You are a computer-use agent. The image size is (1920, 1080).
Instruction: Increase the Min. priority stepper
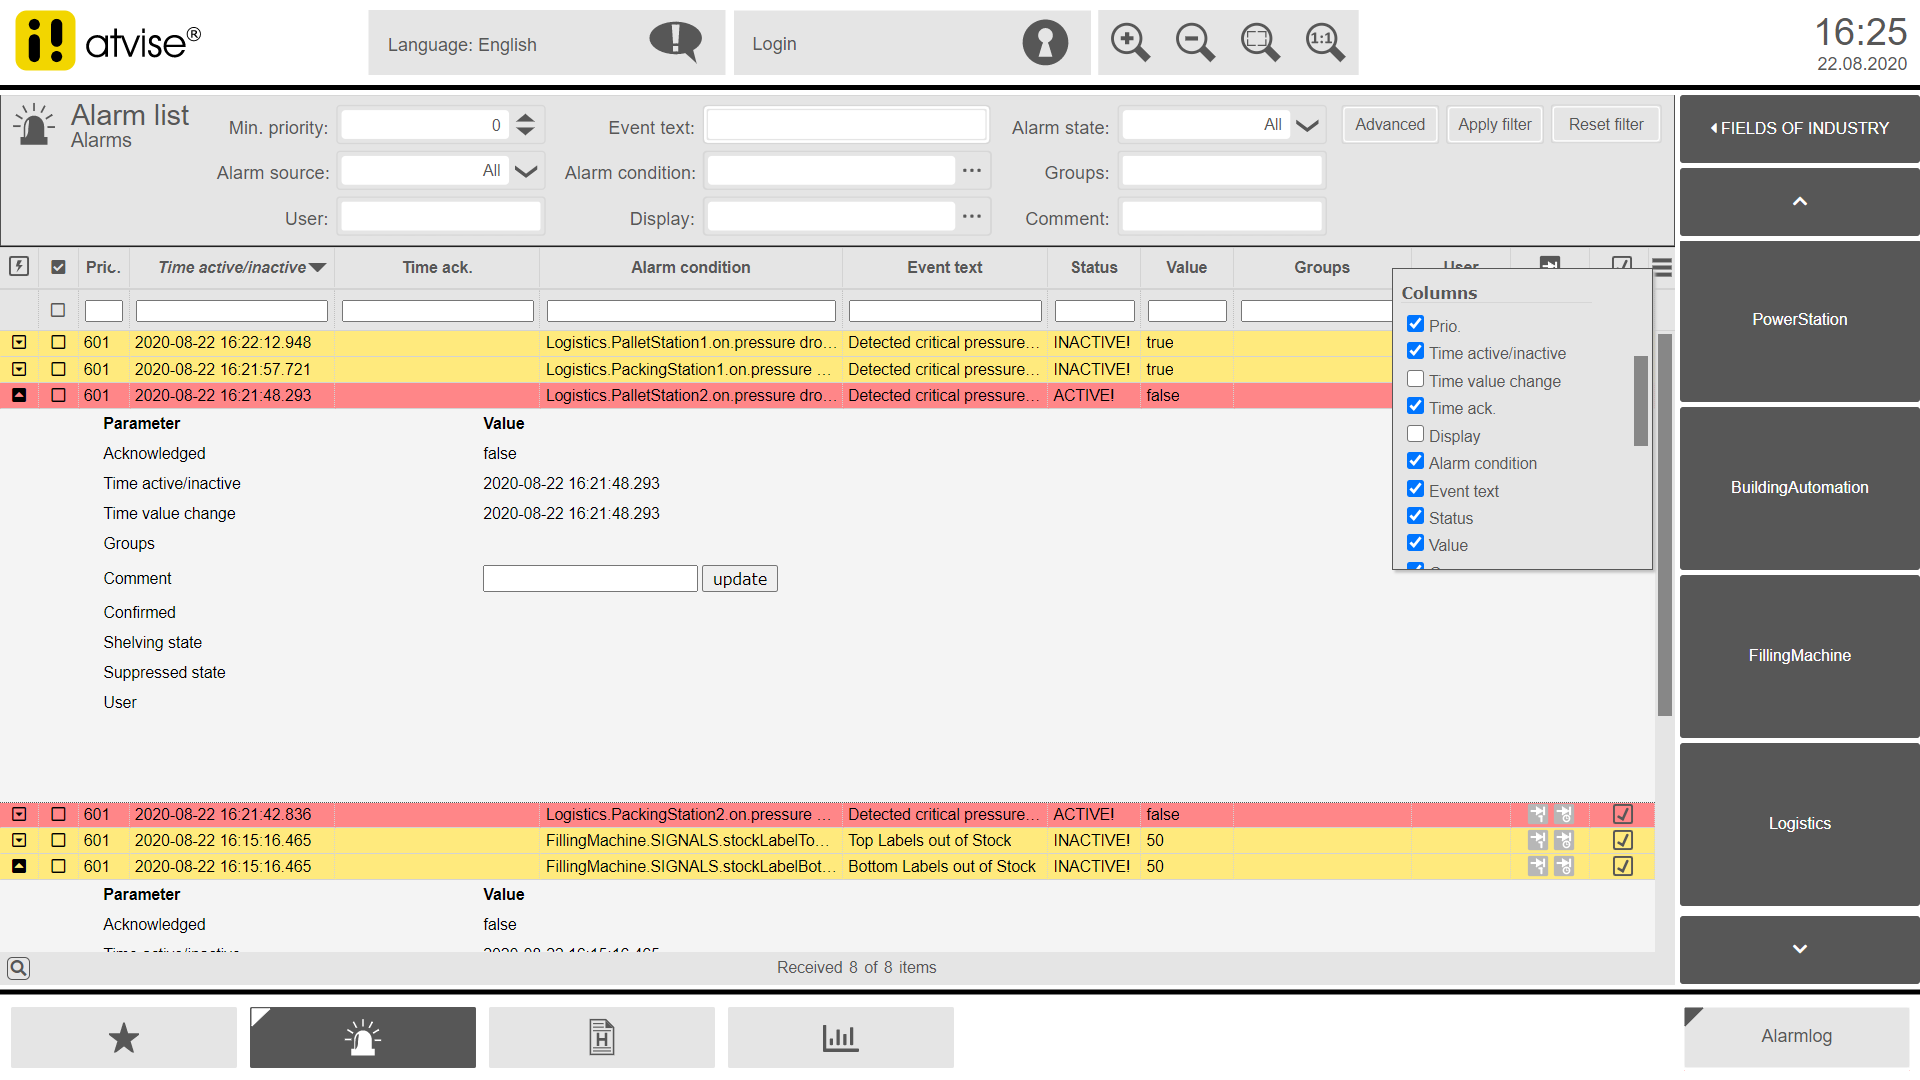526,118
